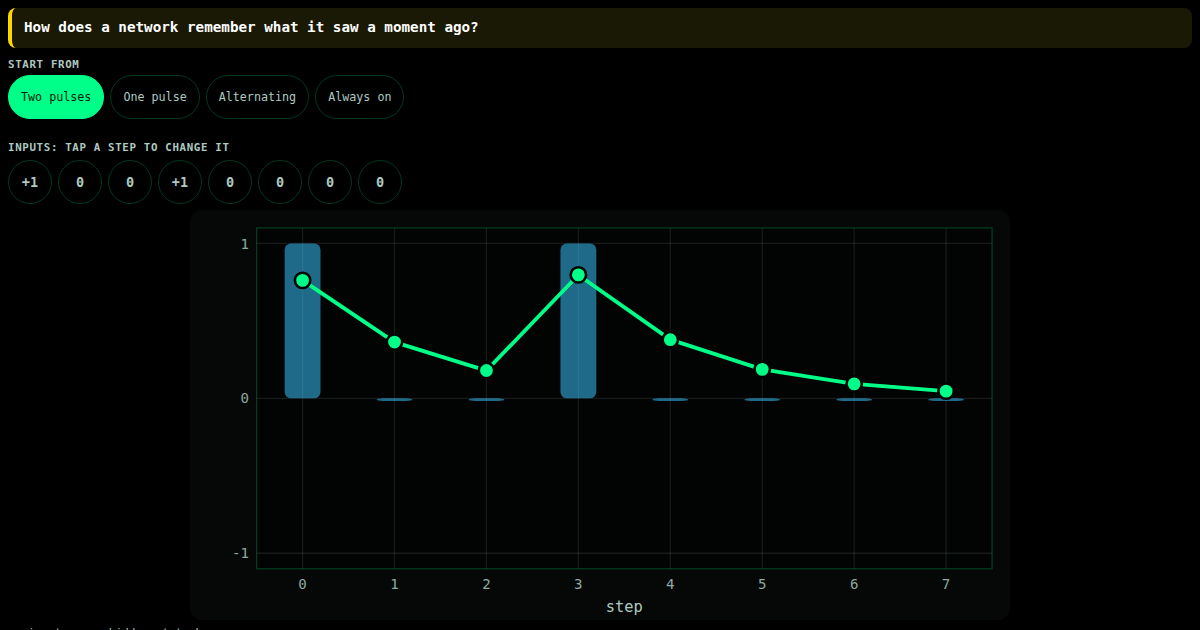Toggle the step 2 input value

130,182
